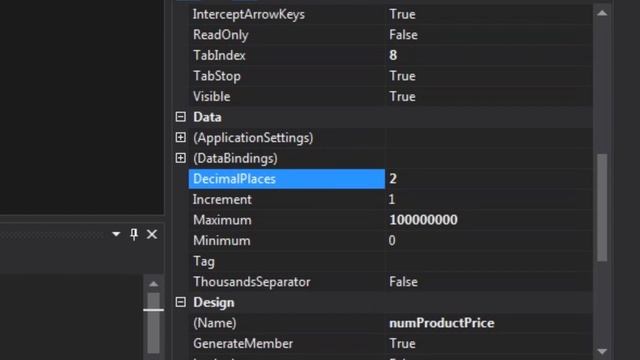Screen dimensions: 640x360
Task: Click the TabStop True value
Action: pos(402,76)
